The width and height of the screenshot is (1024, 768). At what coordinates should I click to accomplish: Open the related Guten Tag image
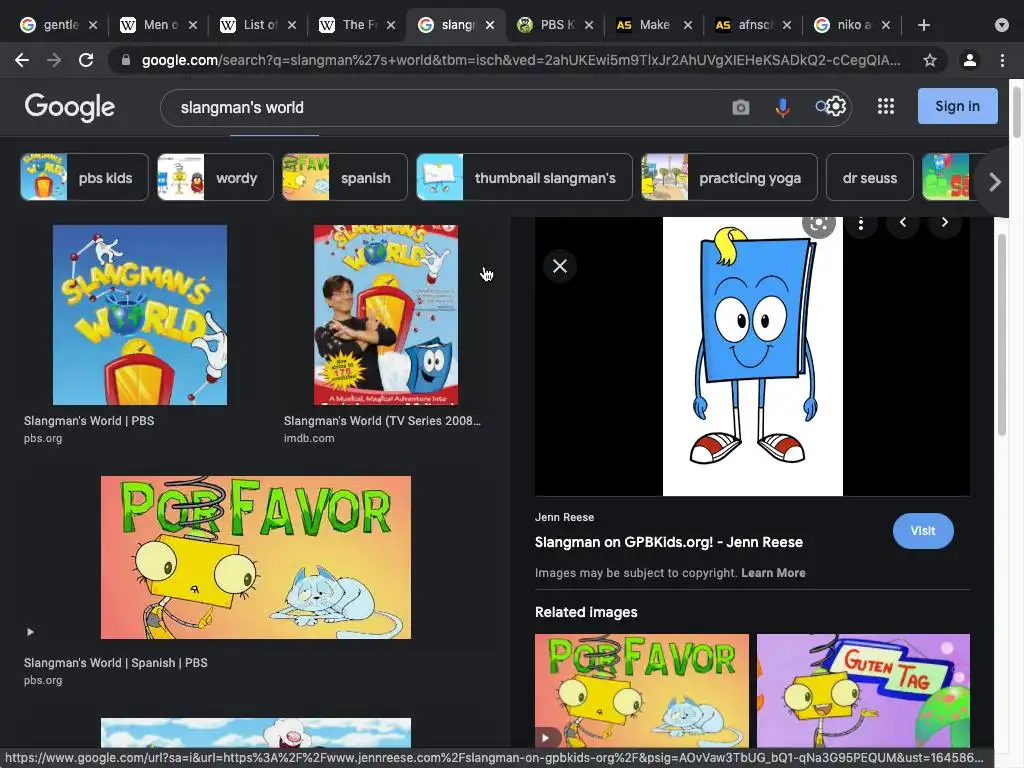click(863, 690)
